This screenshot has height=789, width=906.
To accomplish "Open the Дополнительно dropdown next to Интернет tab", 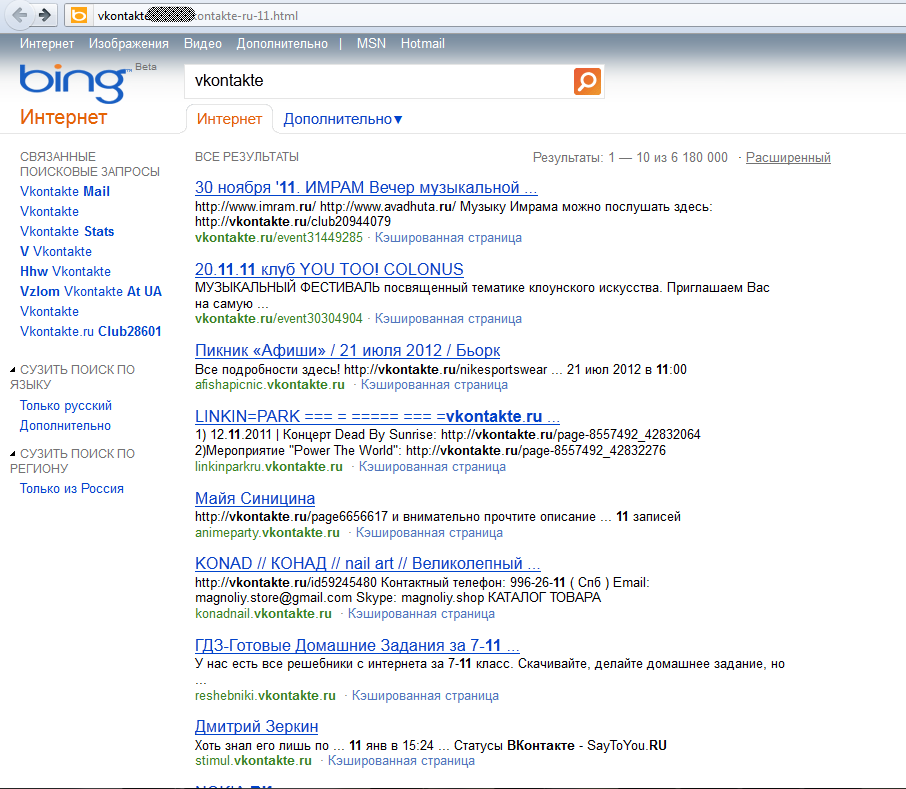I will pyautogui.click(x=342, y=119).
